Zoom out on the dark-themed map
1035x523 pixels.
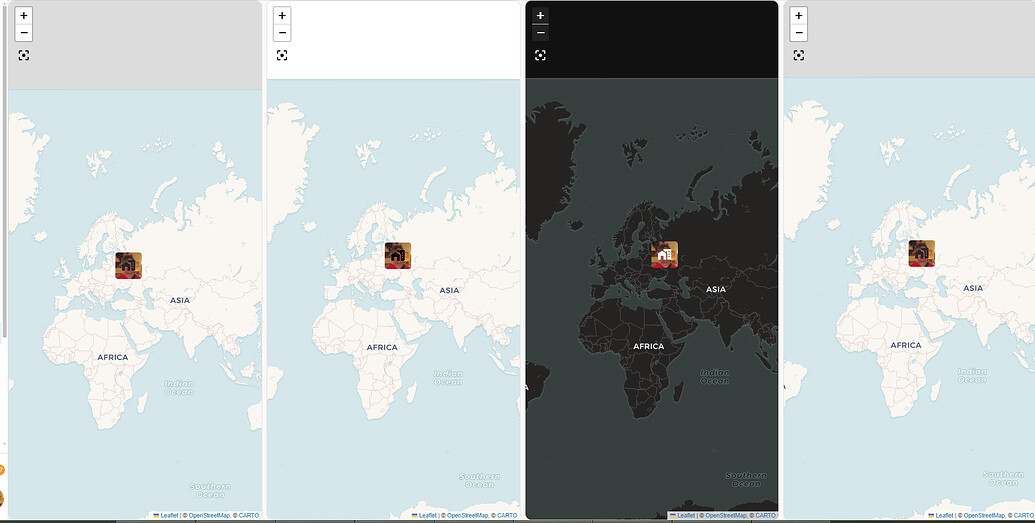point(540,32)
